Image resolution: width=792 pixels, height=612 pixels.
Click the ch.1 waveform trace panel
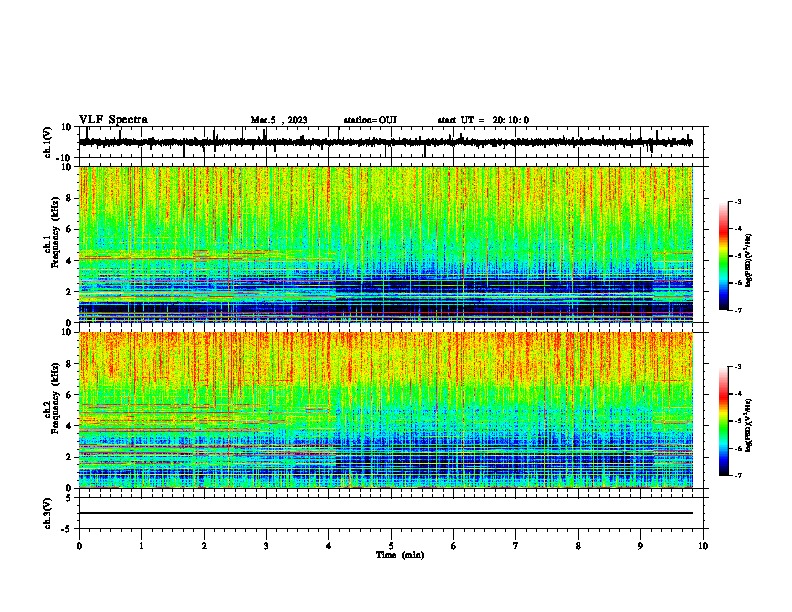click(x=391, y=142)
